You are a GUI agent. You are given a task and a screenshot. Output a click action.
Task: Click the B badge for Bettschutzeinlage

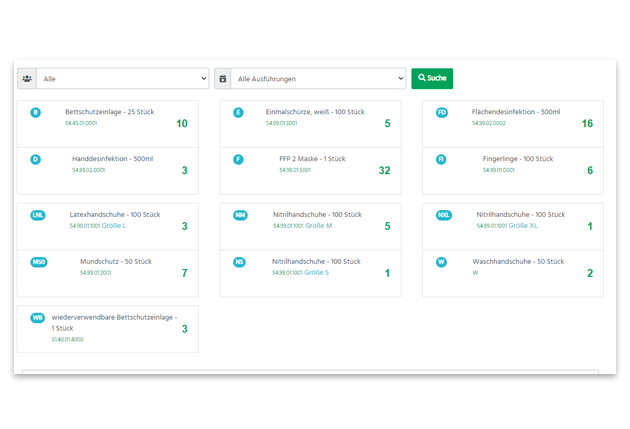pos(35,112)
